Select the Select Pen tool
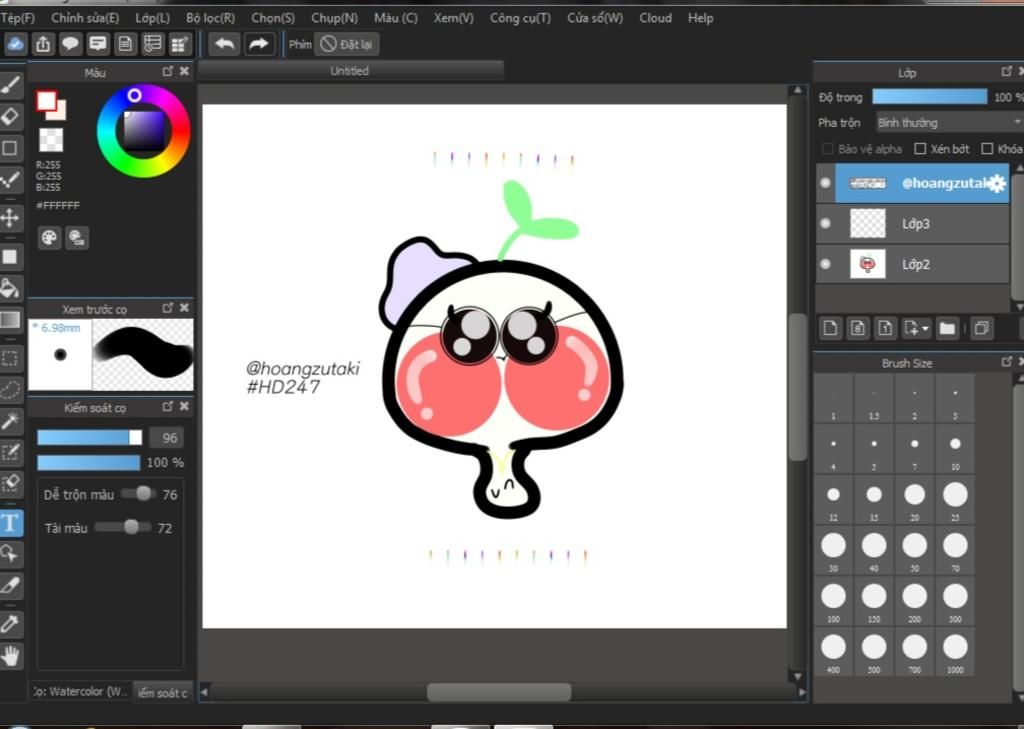This screenshot has width=1024, height=729. [x=11, y=452]
